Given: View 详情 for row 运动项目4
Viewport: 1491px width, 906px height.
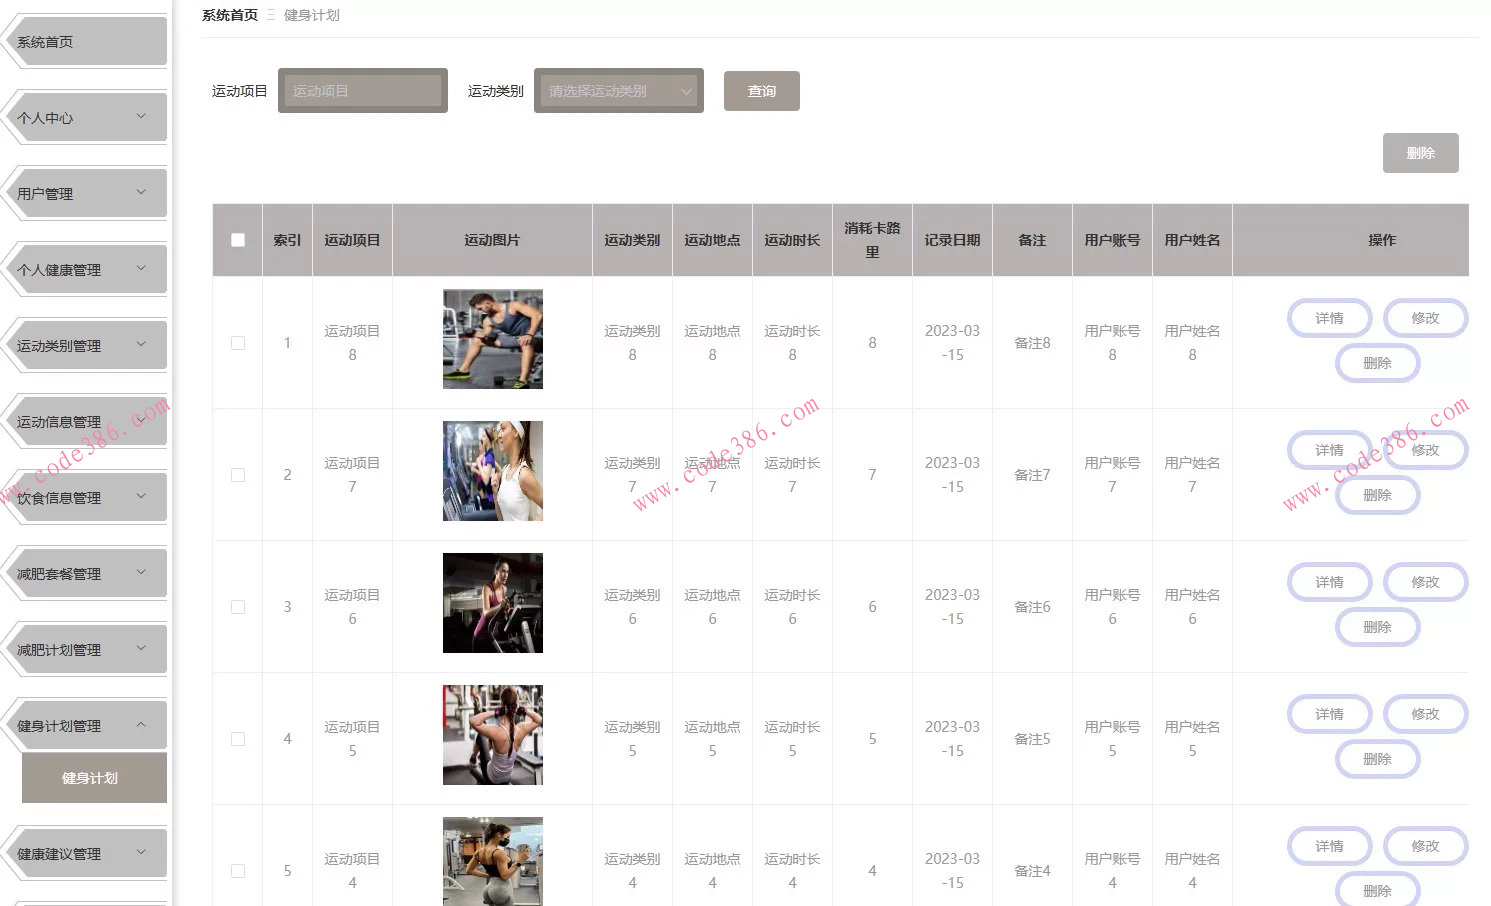Looking at the screenshot, I should pyautogui.click(x=1330, y=846).
